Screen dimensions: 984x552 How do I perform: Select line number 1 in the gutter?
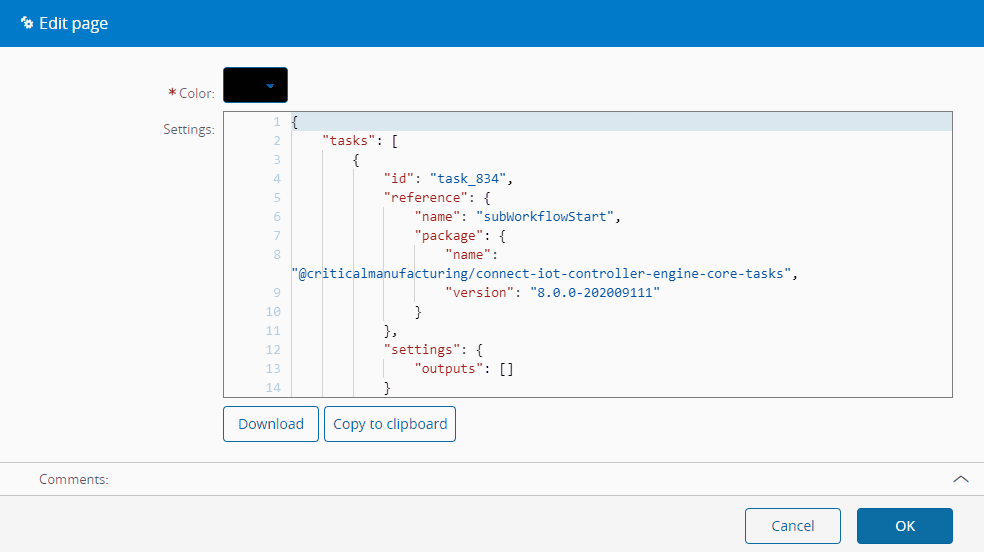pyautogui.click(x=276, y=122)
